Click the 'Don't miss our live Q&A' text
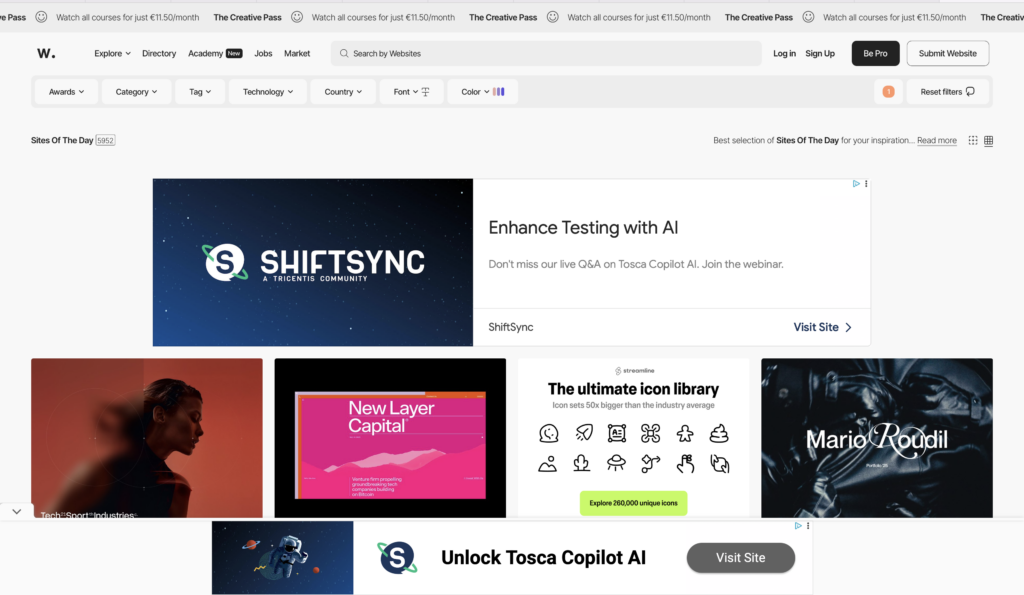Viewport: 1024px width, 595px height. click(x=636, y=265)
